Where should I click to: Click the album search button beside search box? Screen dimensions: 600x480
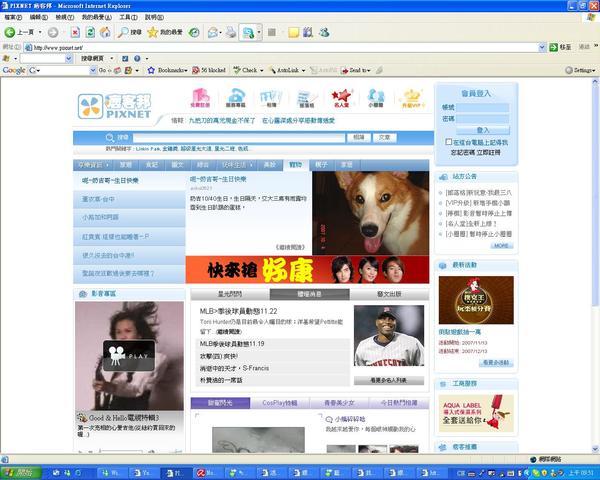tap(359, 137)
